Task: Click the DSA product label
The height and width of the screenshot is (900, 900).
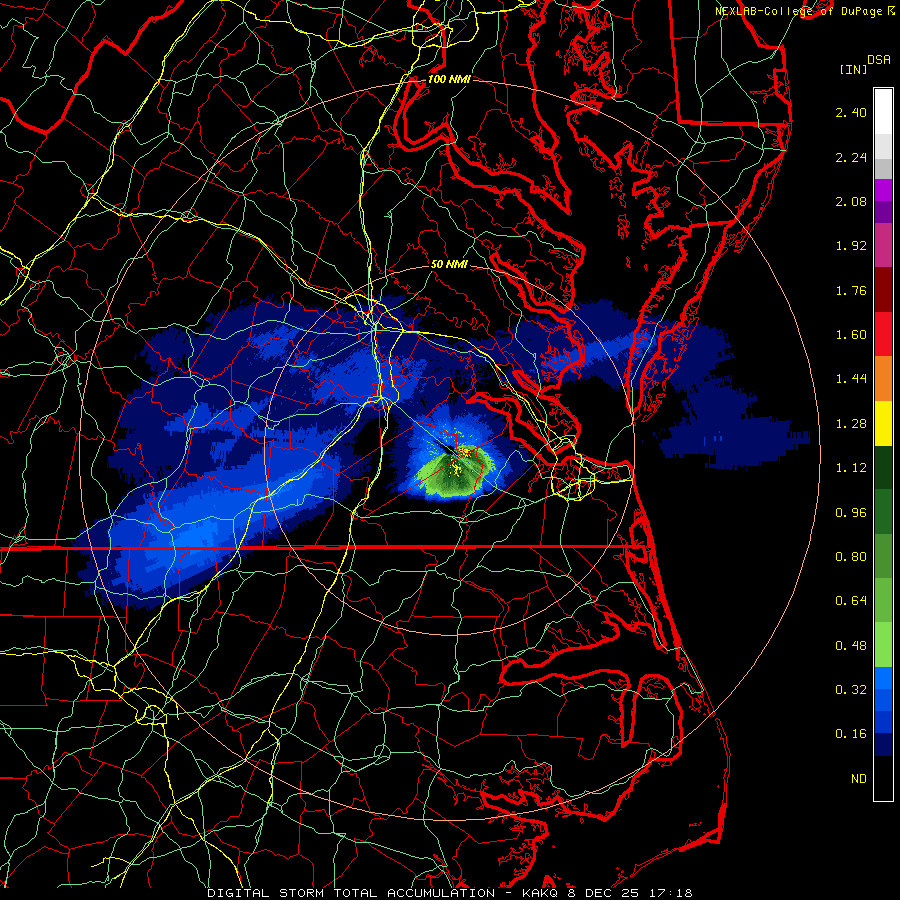Action: (879, 60)
